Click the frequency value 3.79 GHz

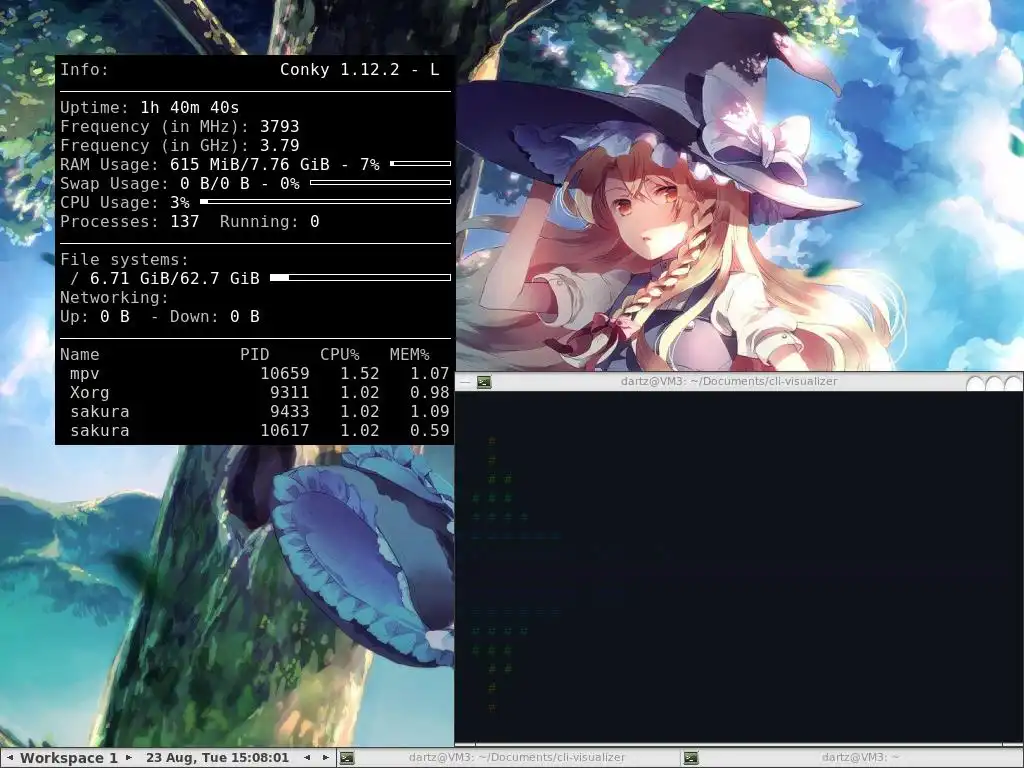point(280,146)
